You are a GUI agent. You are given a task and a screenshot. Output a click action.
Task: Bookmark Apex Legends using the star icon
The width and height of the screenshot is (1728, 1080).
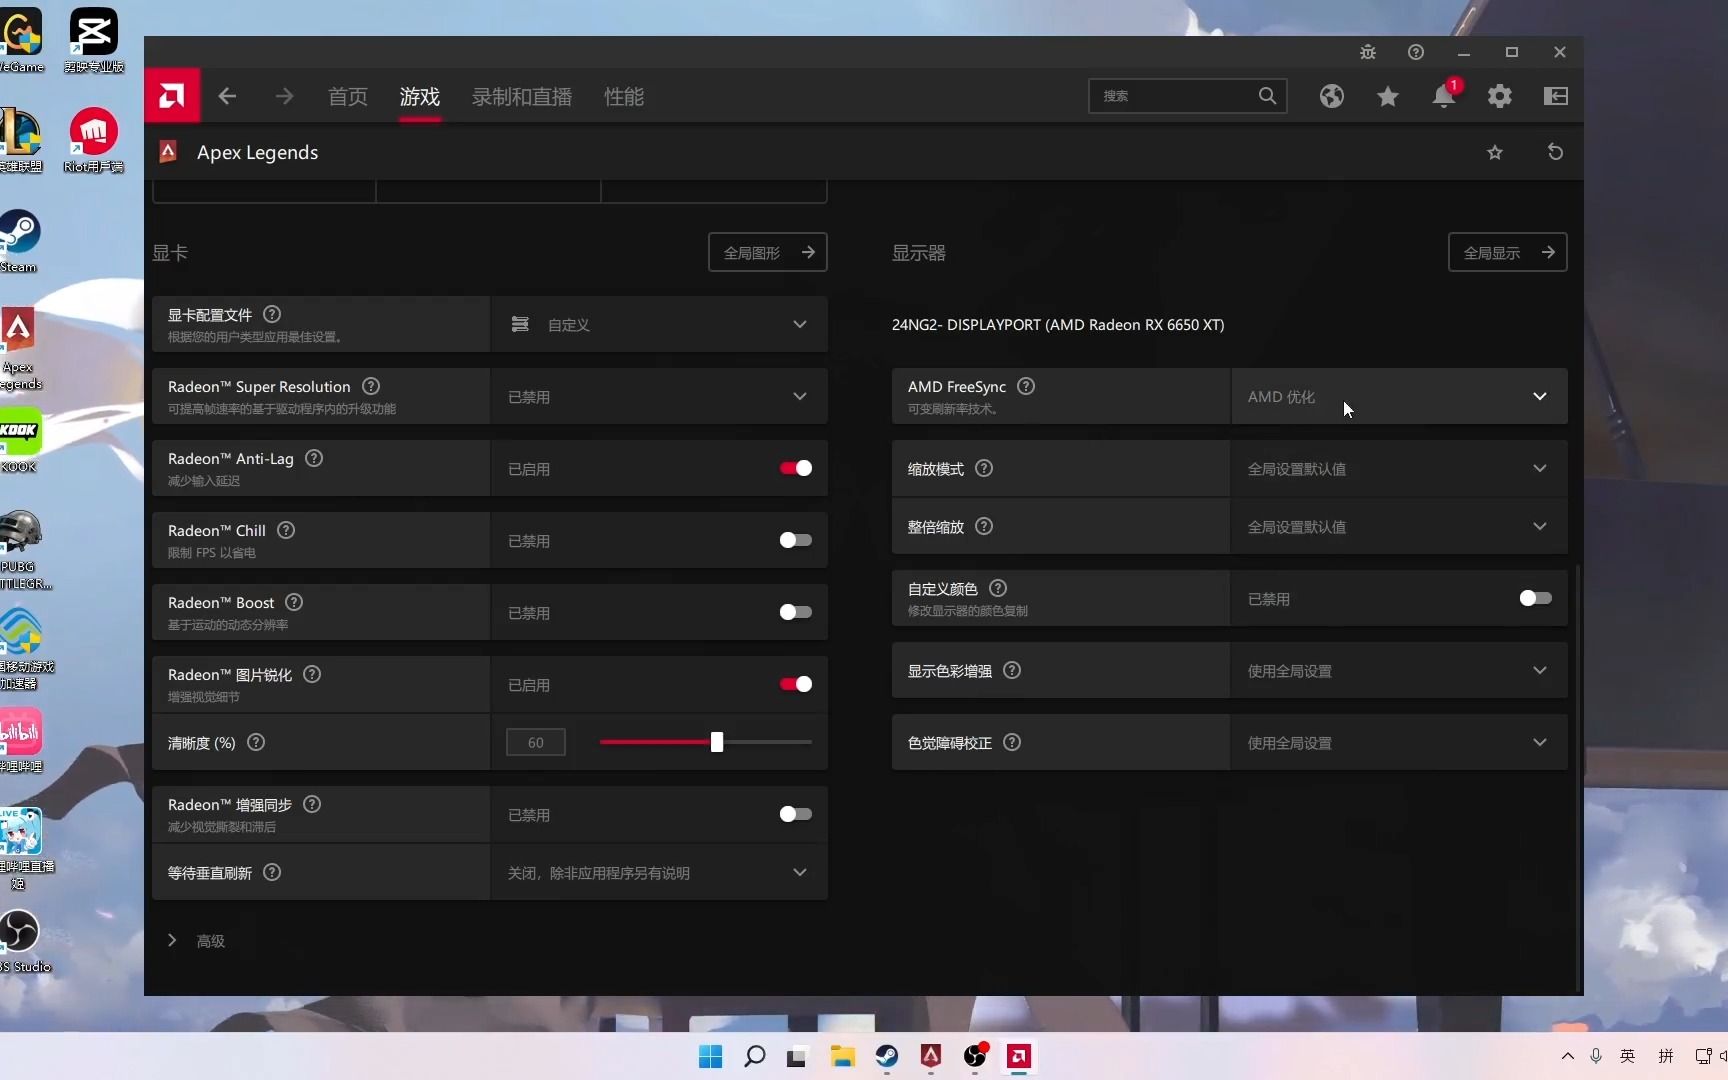coord(1495,152)
